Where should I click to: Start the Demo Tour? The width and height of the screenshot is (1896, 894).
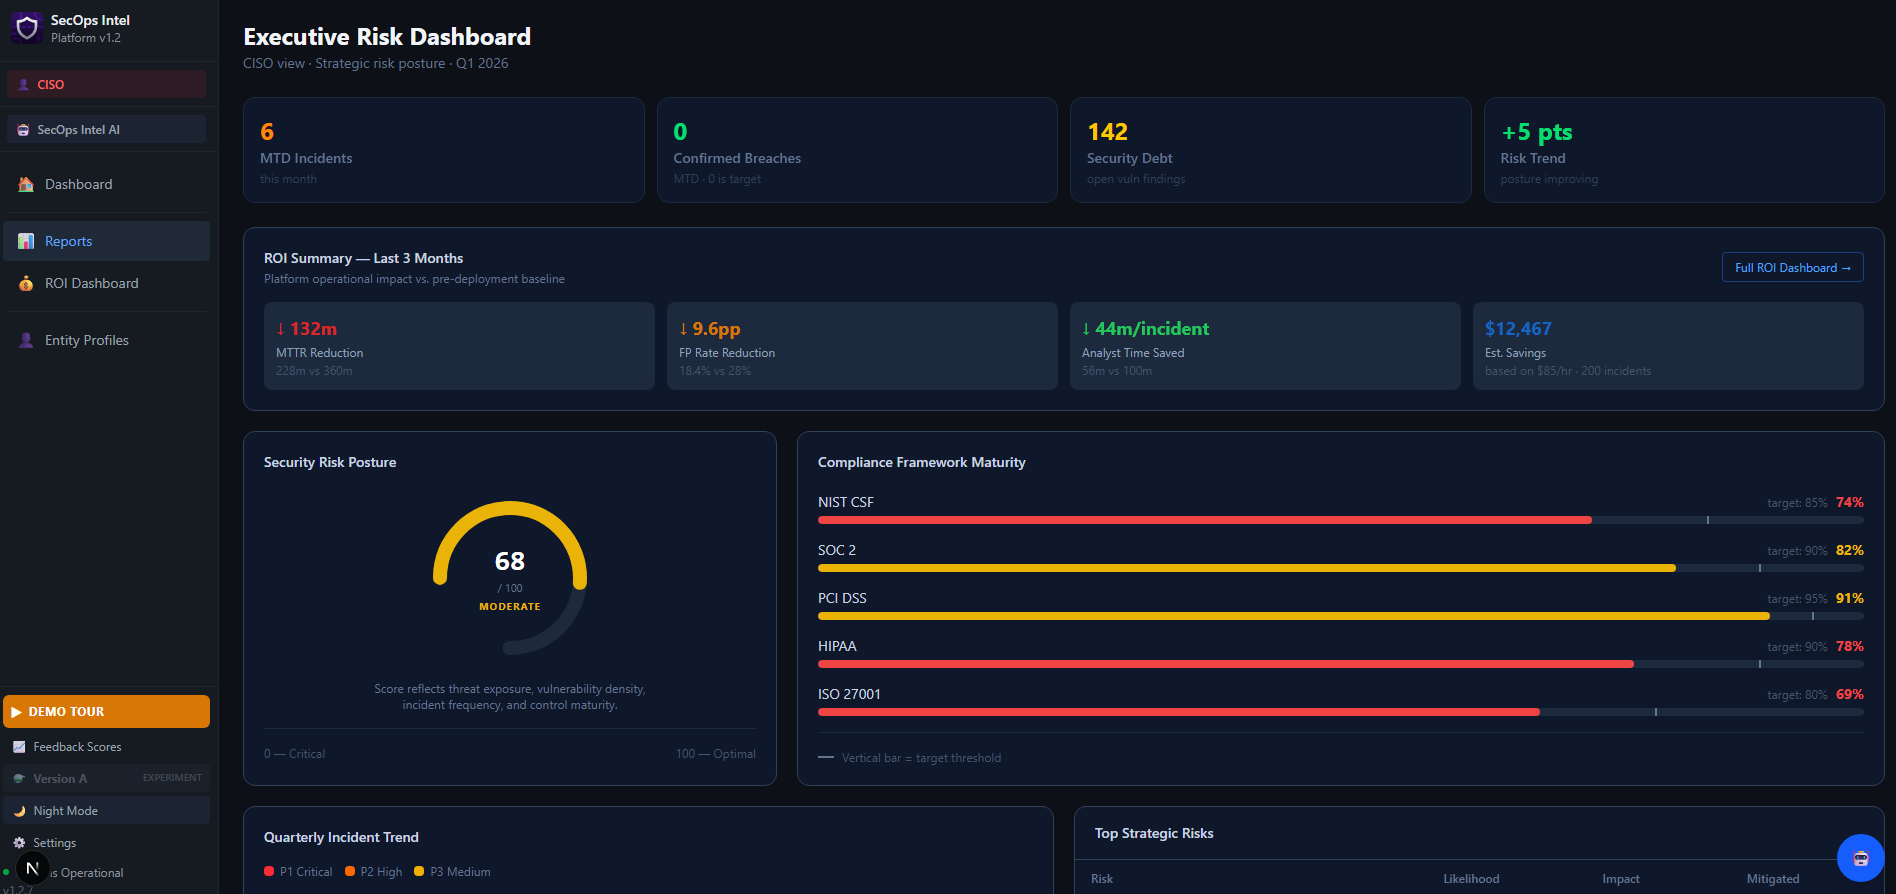pyautogui.click(x=106, y=712)
